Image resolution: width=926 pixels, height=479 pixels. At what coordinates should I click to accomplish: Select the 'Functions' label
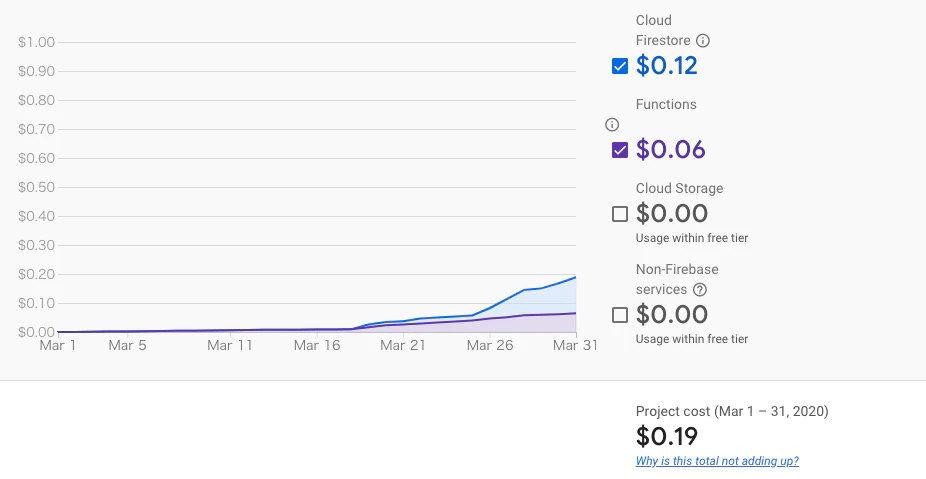[x=666, y=105]
